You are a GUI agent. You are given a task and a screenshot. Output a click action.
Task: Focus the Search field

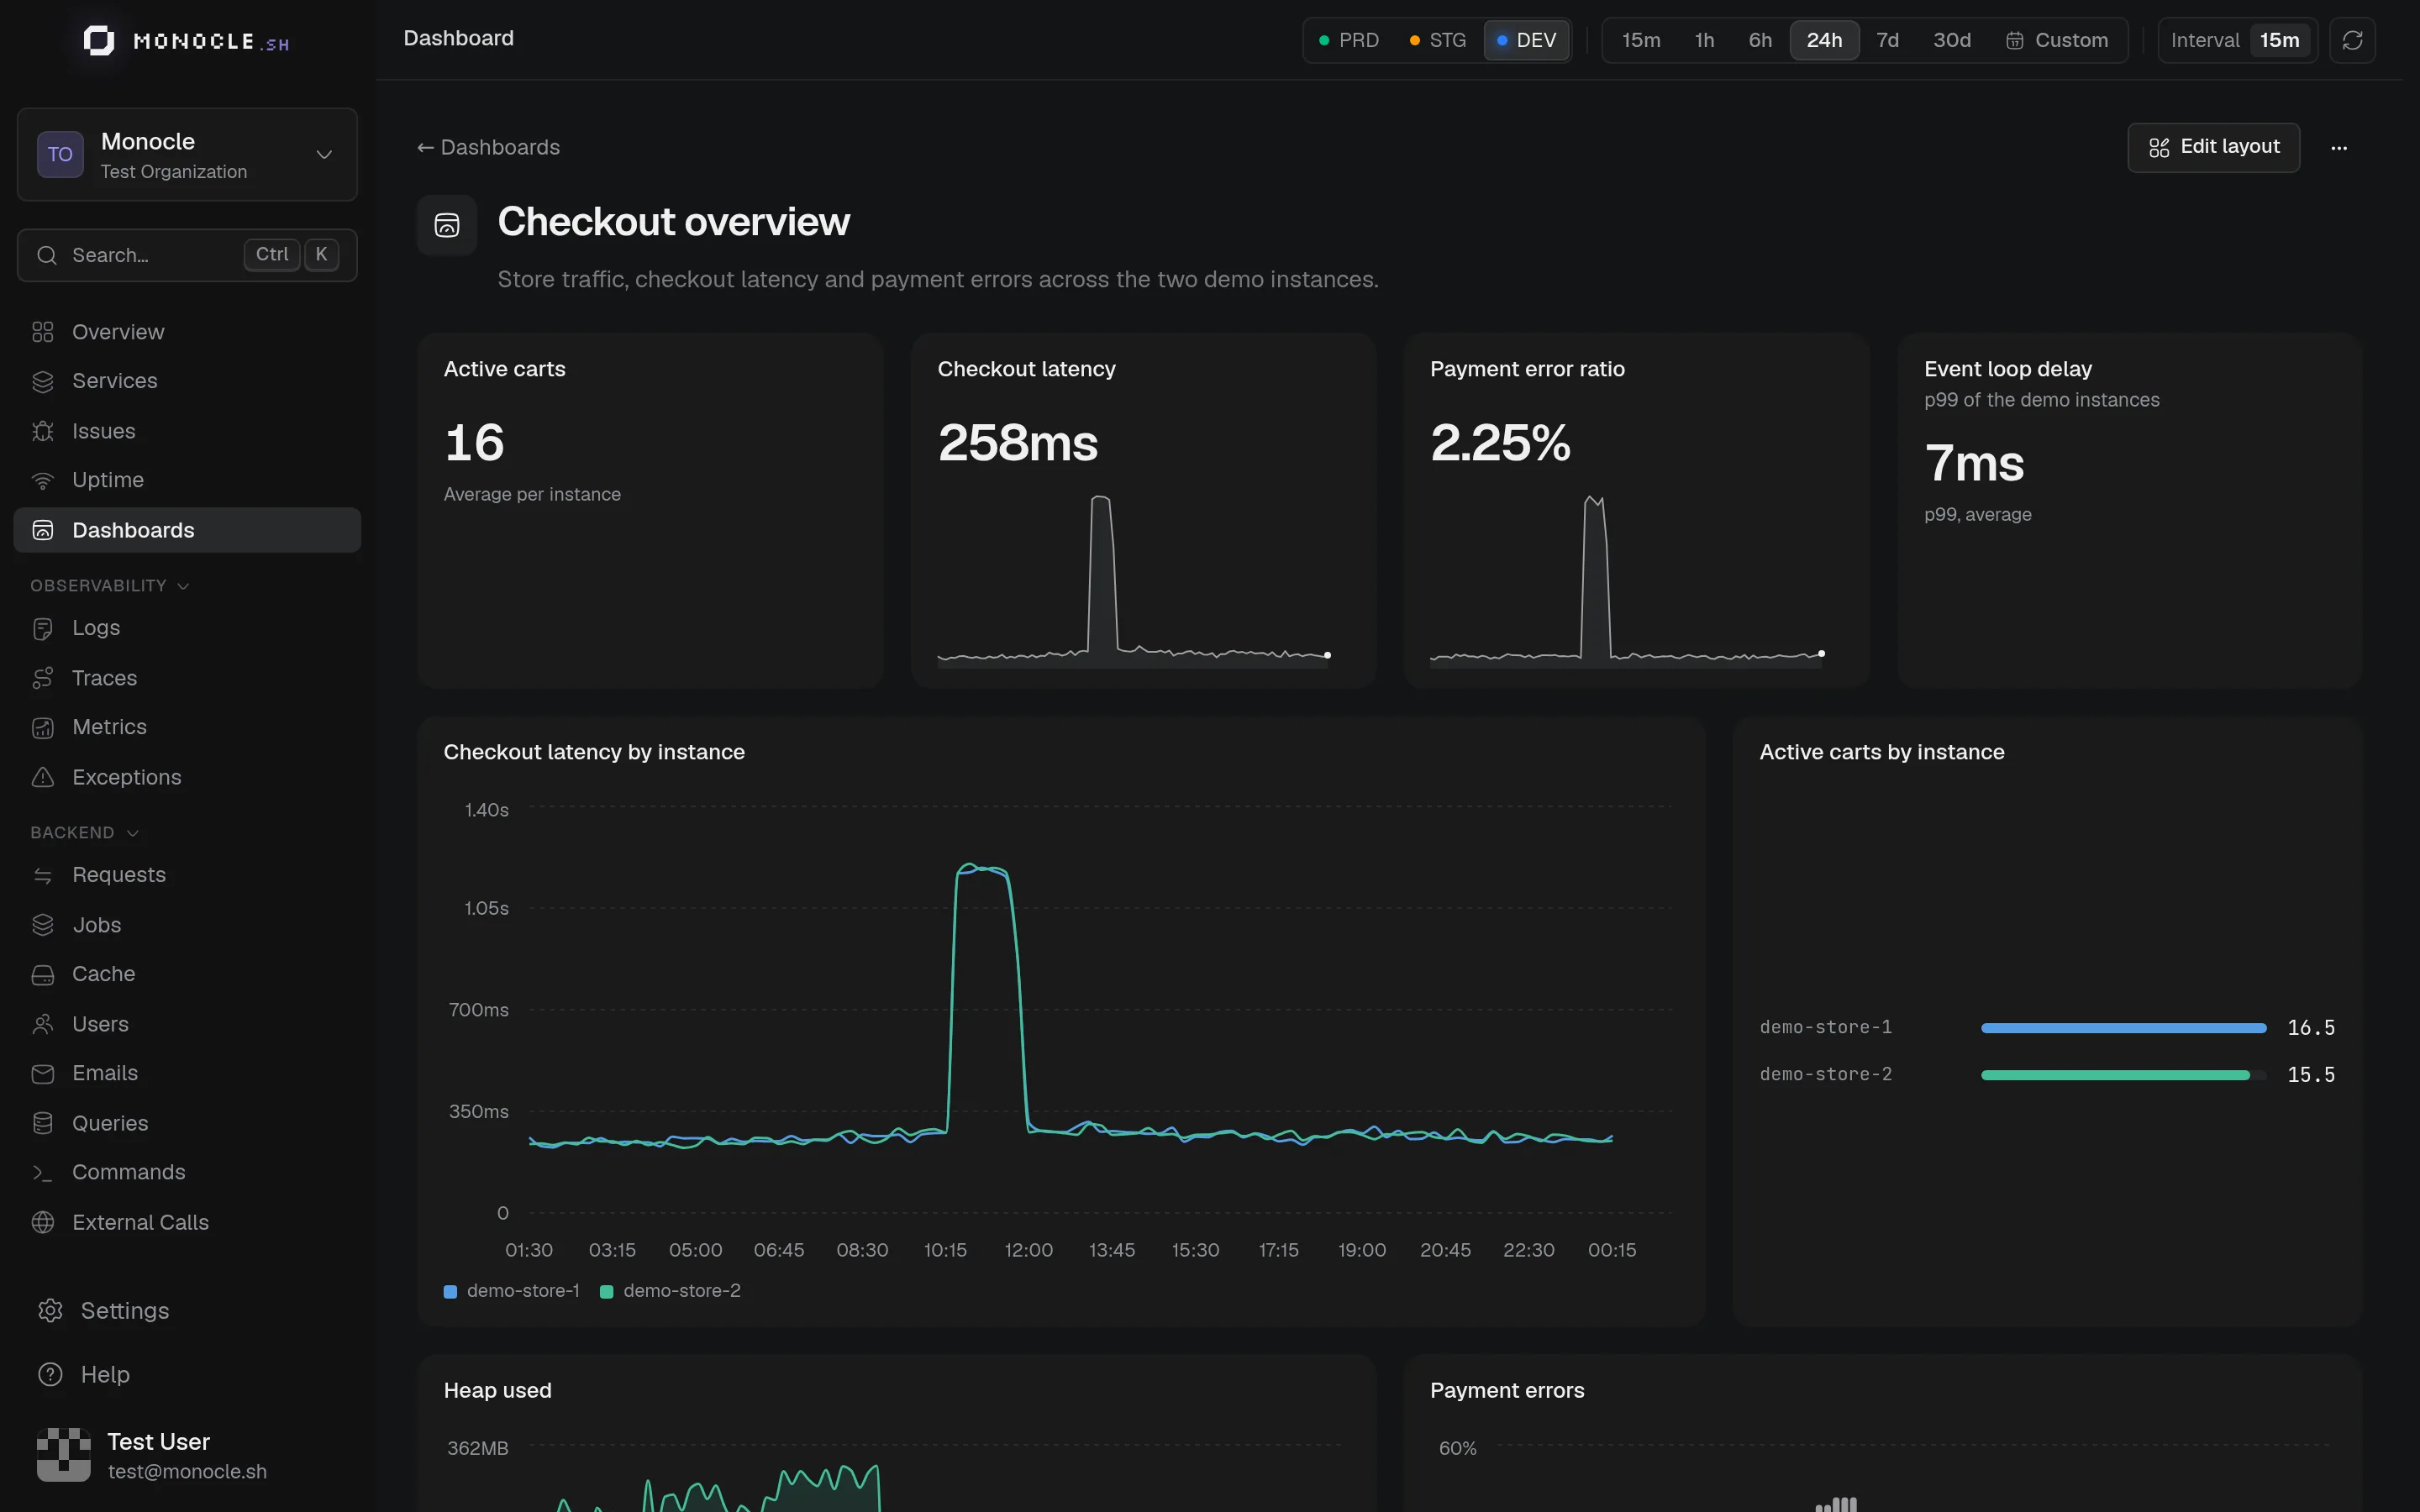187,255
